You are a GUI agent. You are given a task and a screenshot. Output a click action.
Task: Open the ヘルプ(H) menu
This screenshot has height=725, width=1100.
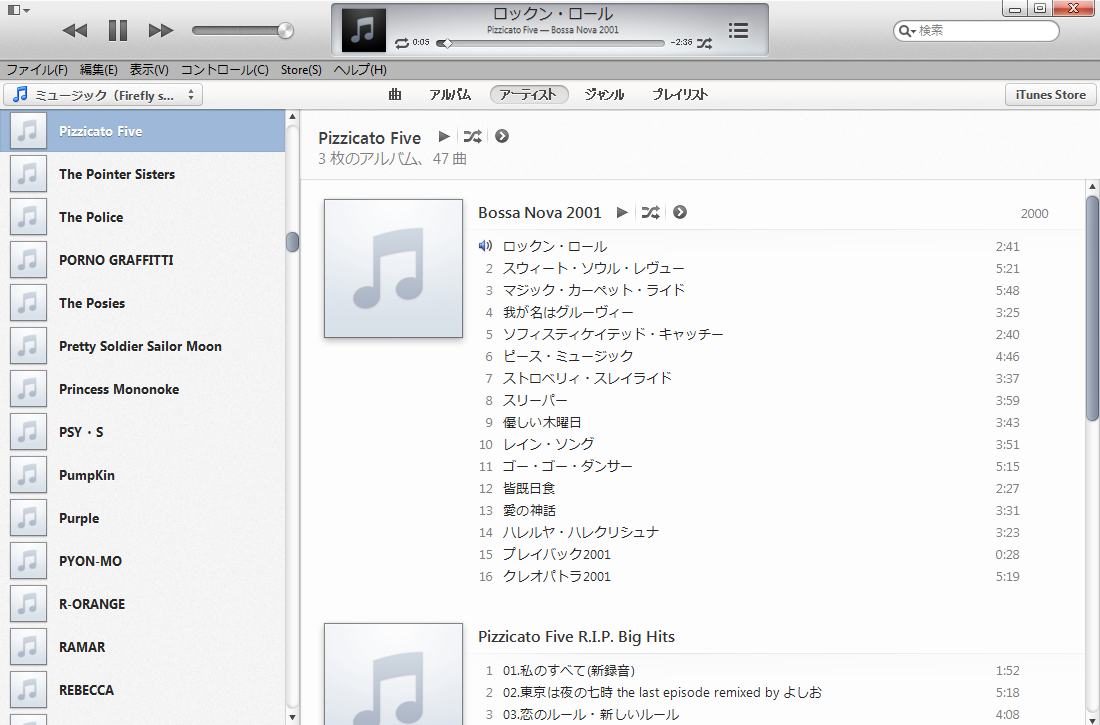click(x=360, y=69)
